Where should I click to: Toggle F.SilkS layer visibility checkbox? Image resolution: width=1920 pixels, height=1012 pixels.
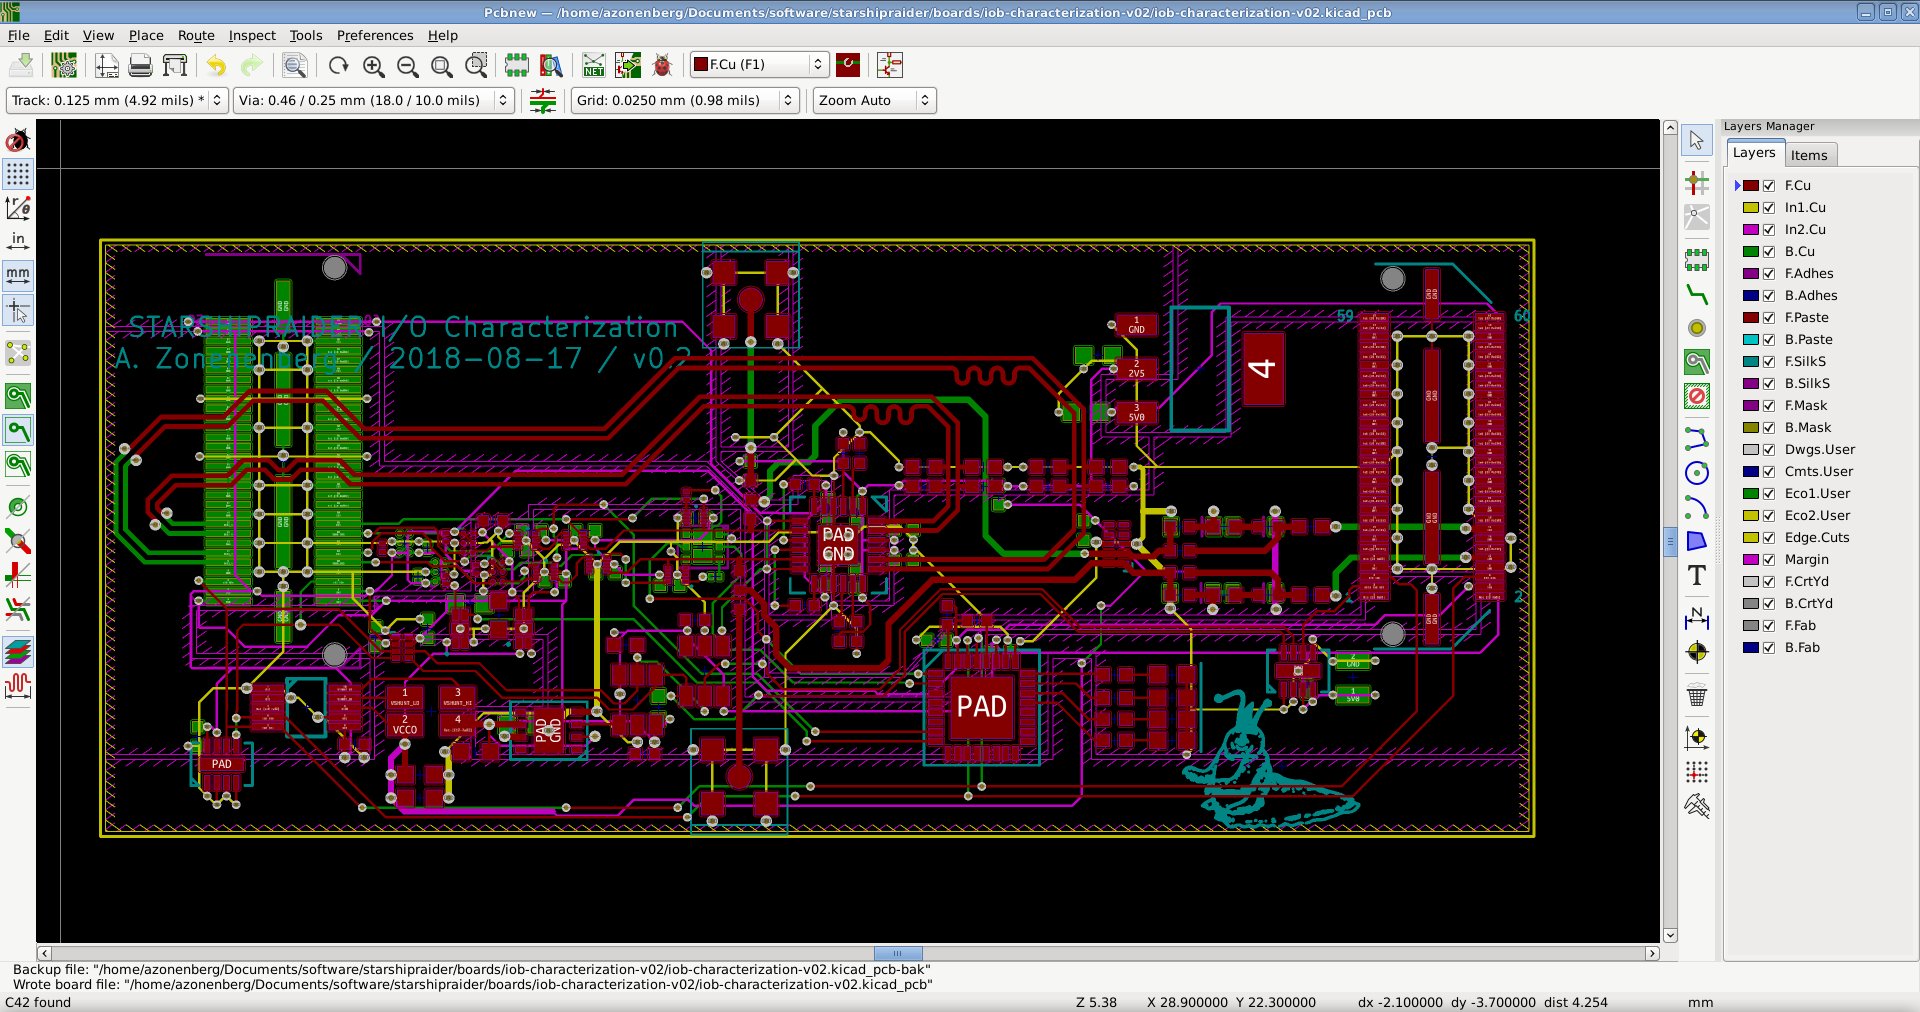pyautogui.click(x=1769, y=362)
